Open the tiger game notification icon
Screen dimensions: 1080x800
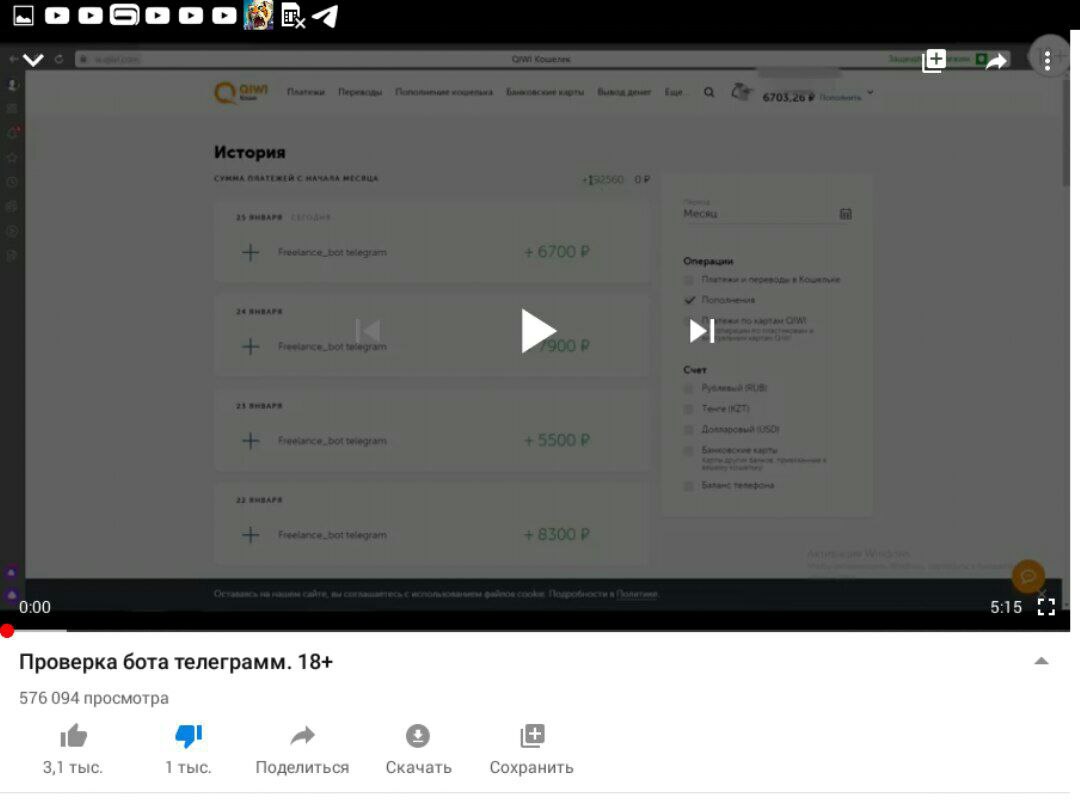[258, 15]
